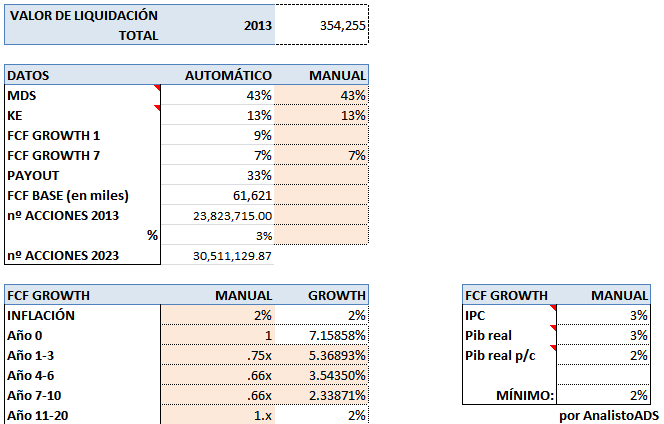
Task: Select FCF GROWTH 7 automatic value 7%
Action: pos(218,155)
